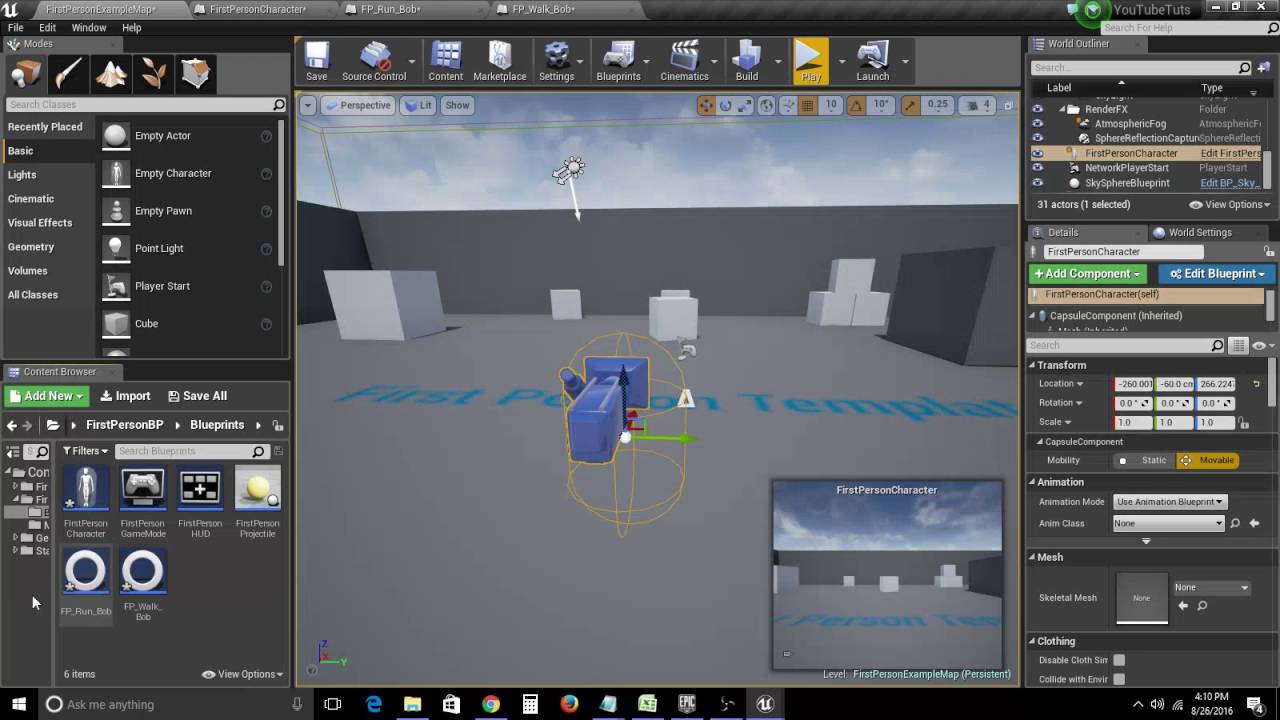This screenshot has width=1280, height=720.
Task: Open the Settings toolbar icon
Action: tap(556, 61)
